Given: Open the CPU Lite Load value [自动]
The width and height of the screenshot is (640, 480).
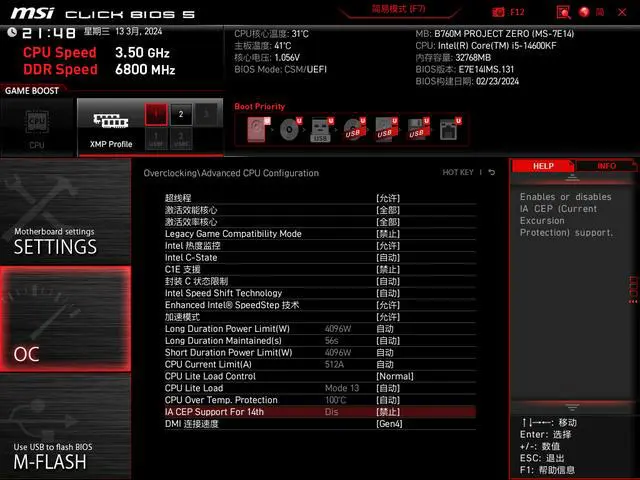Looking at the screenshot, I should (x=388, y=388).
